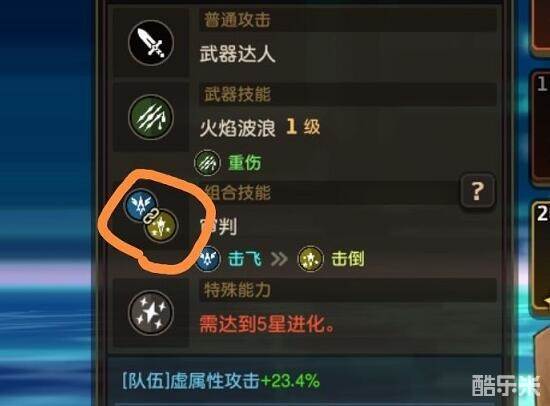The height and width of the screenshot is (406, 550).
Task: Tap the small 重伤 status icon
Action: [x=207, y=163]
